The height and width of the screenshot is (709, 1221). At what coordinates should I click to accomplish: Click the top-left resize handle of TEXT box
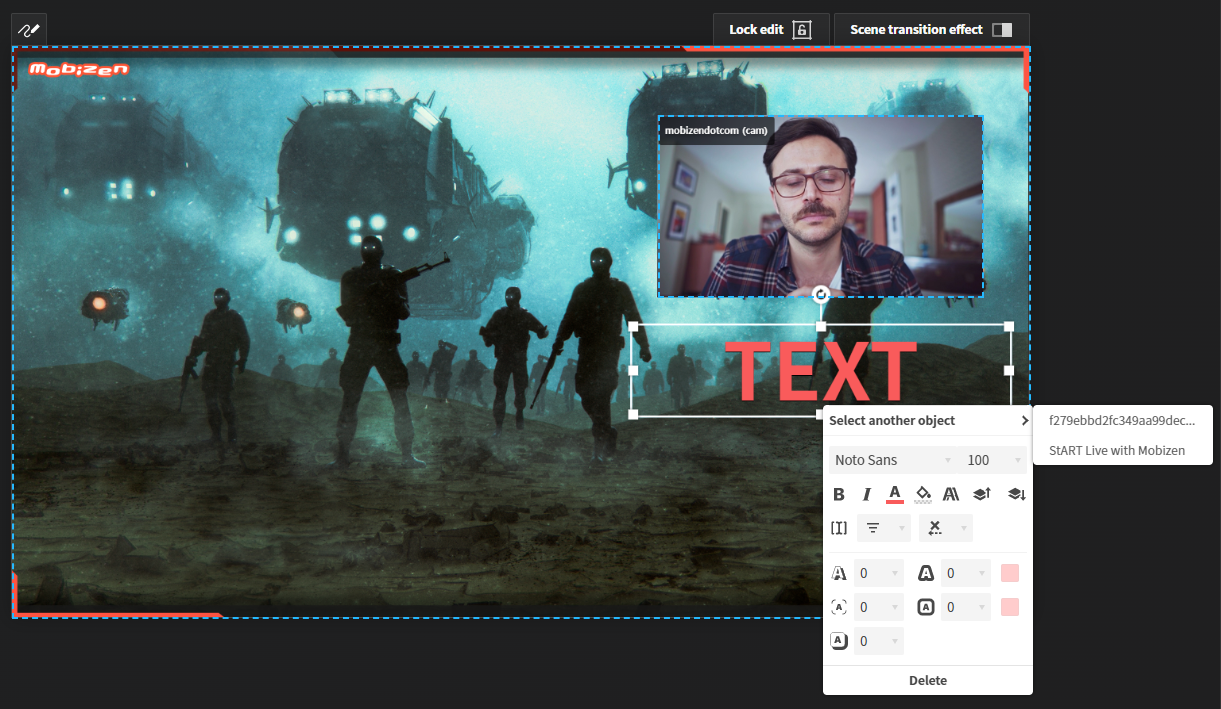click(633, 327)
